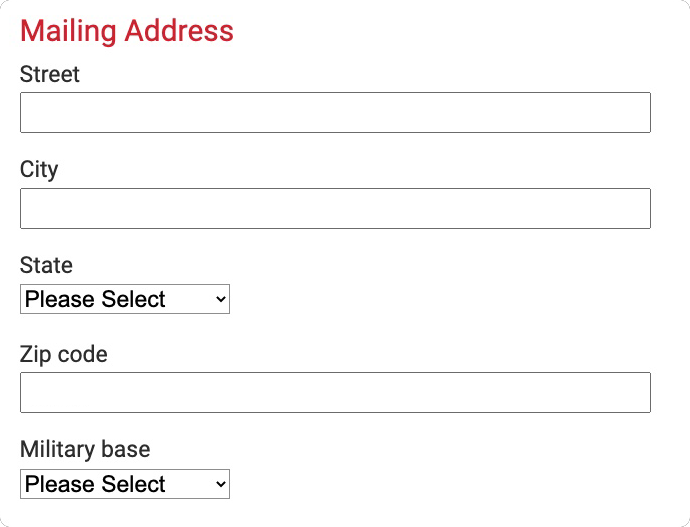This screenshot has width=690, height=527.
Task: Click the State field label
Action: click(46, 265)
